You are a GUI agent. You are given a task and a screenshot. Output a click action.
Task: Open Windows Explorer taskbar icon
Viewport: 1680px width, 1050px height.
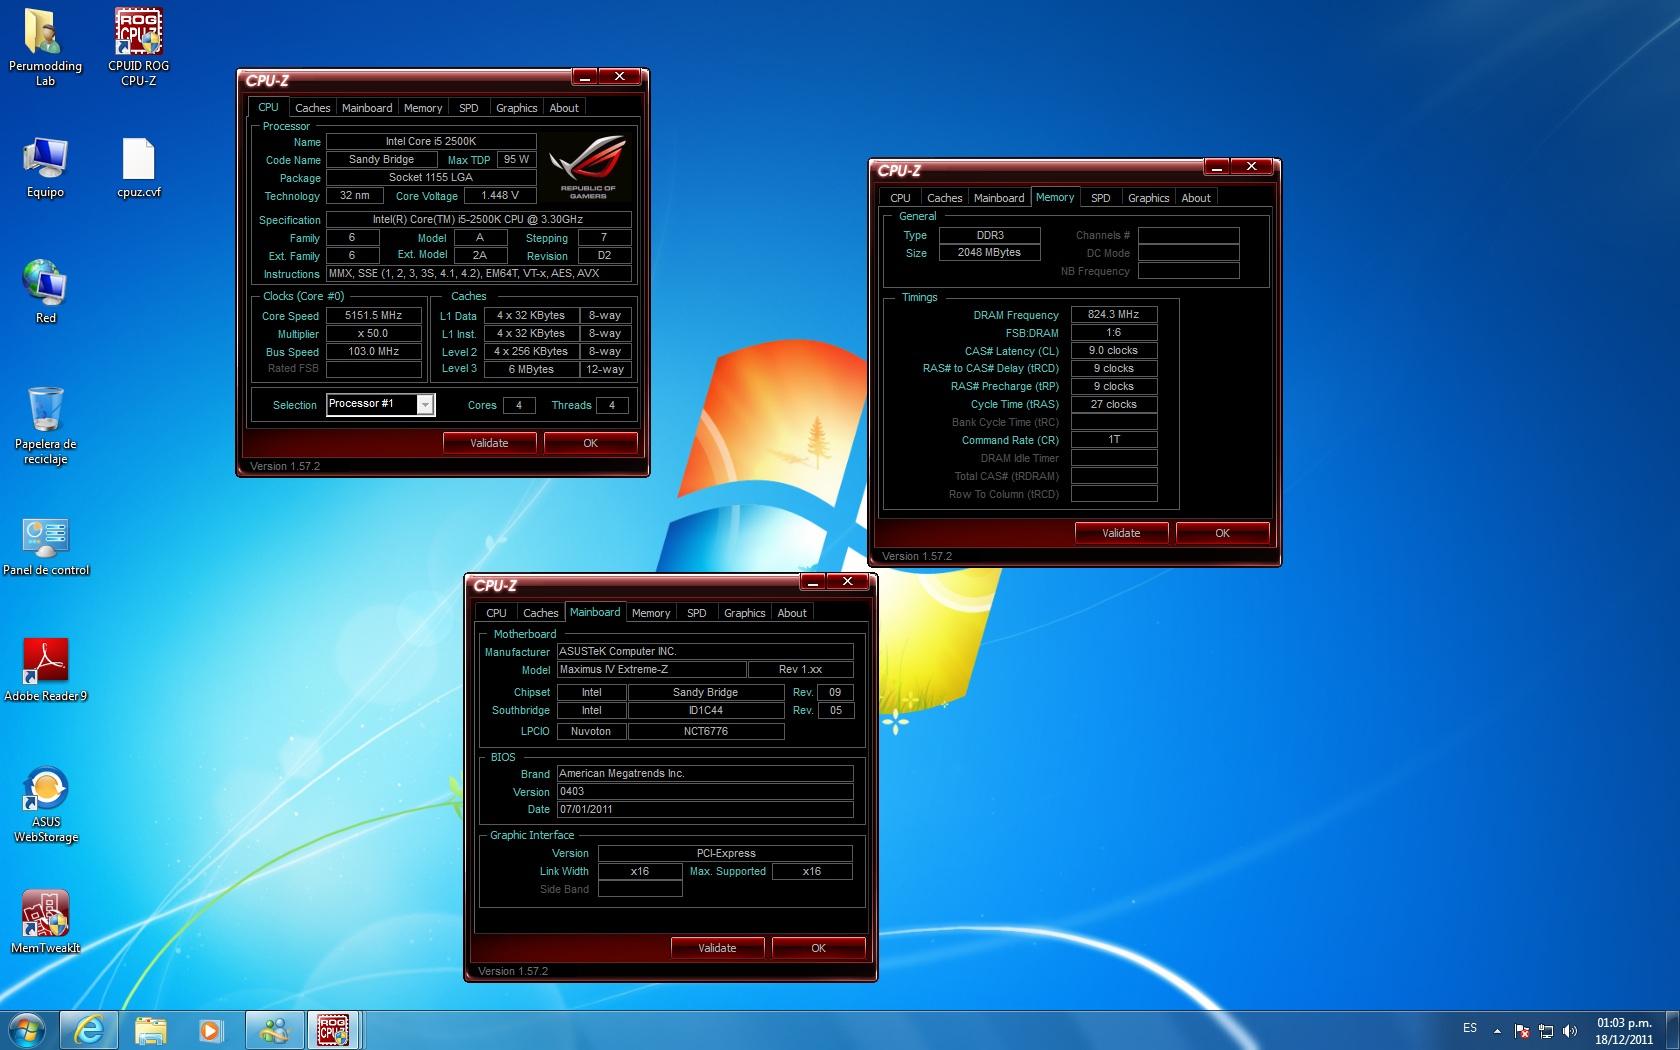(x=150, y=1030)
